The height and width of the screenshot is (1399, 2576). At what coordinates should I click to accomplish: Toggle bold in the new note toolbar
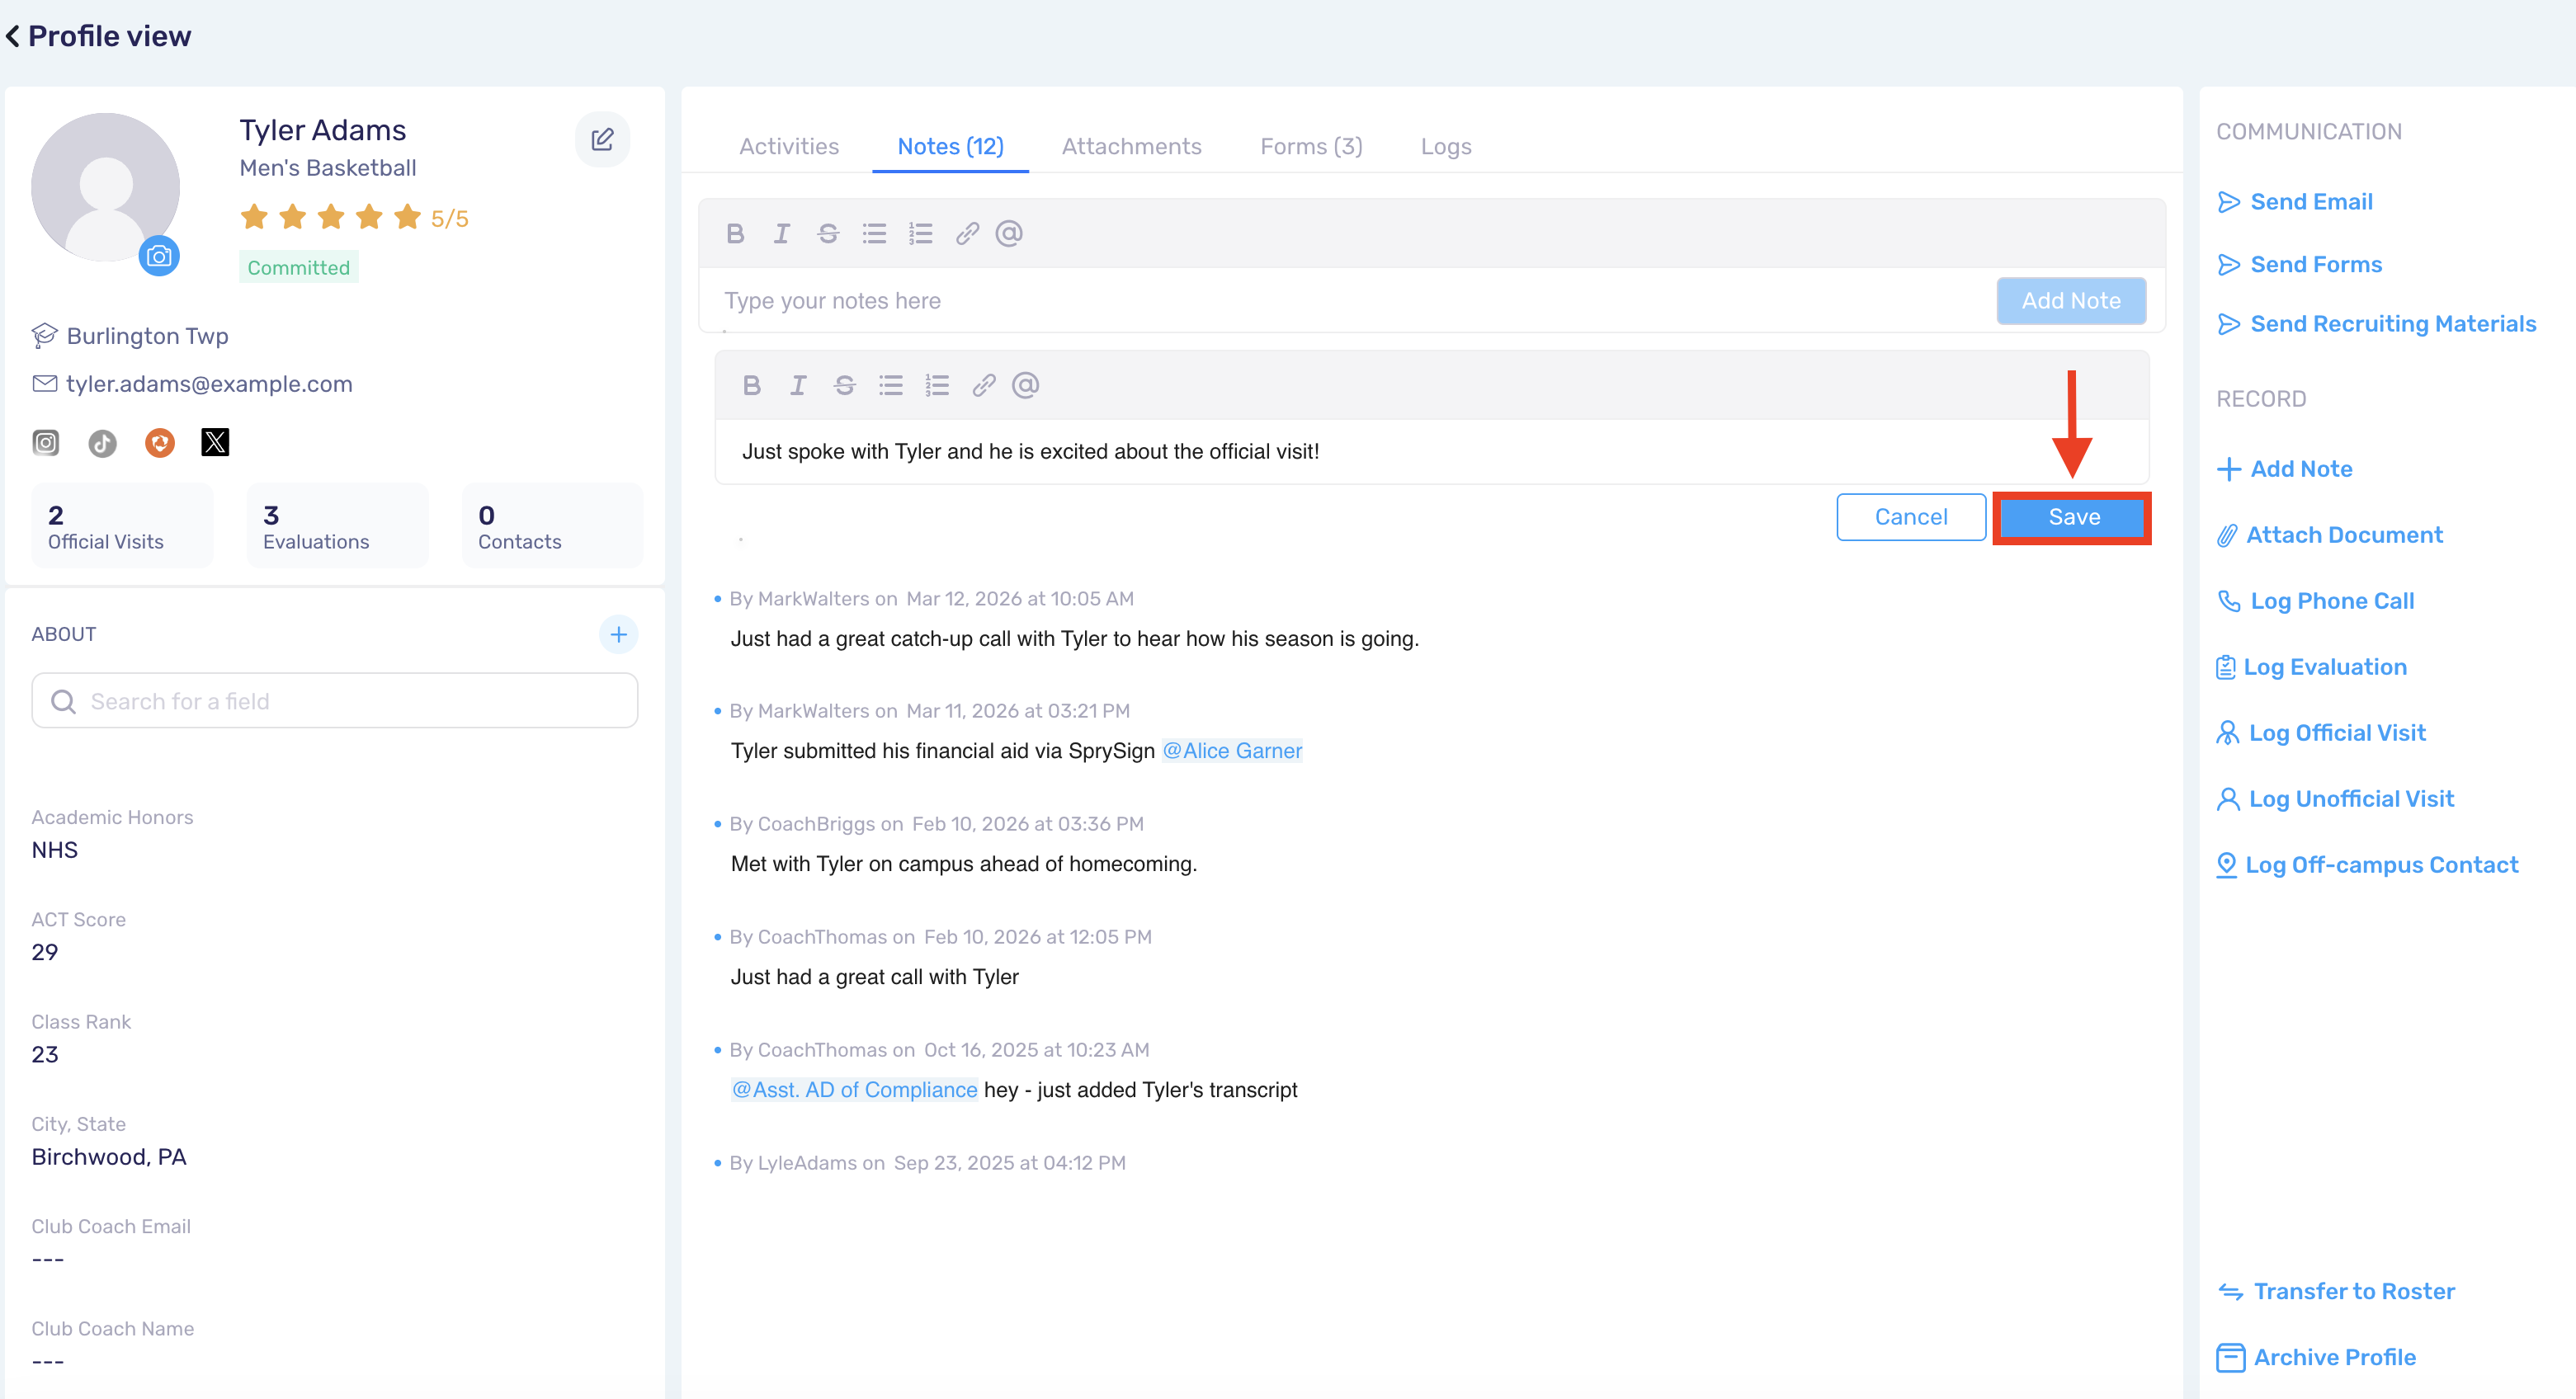pyautogui.click(x=735, y=233)
